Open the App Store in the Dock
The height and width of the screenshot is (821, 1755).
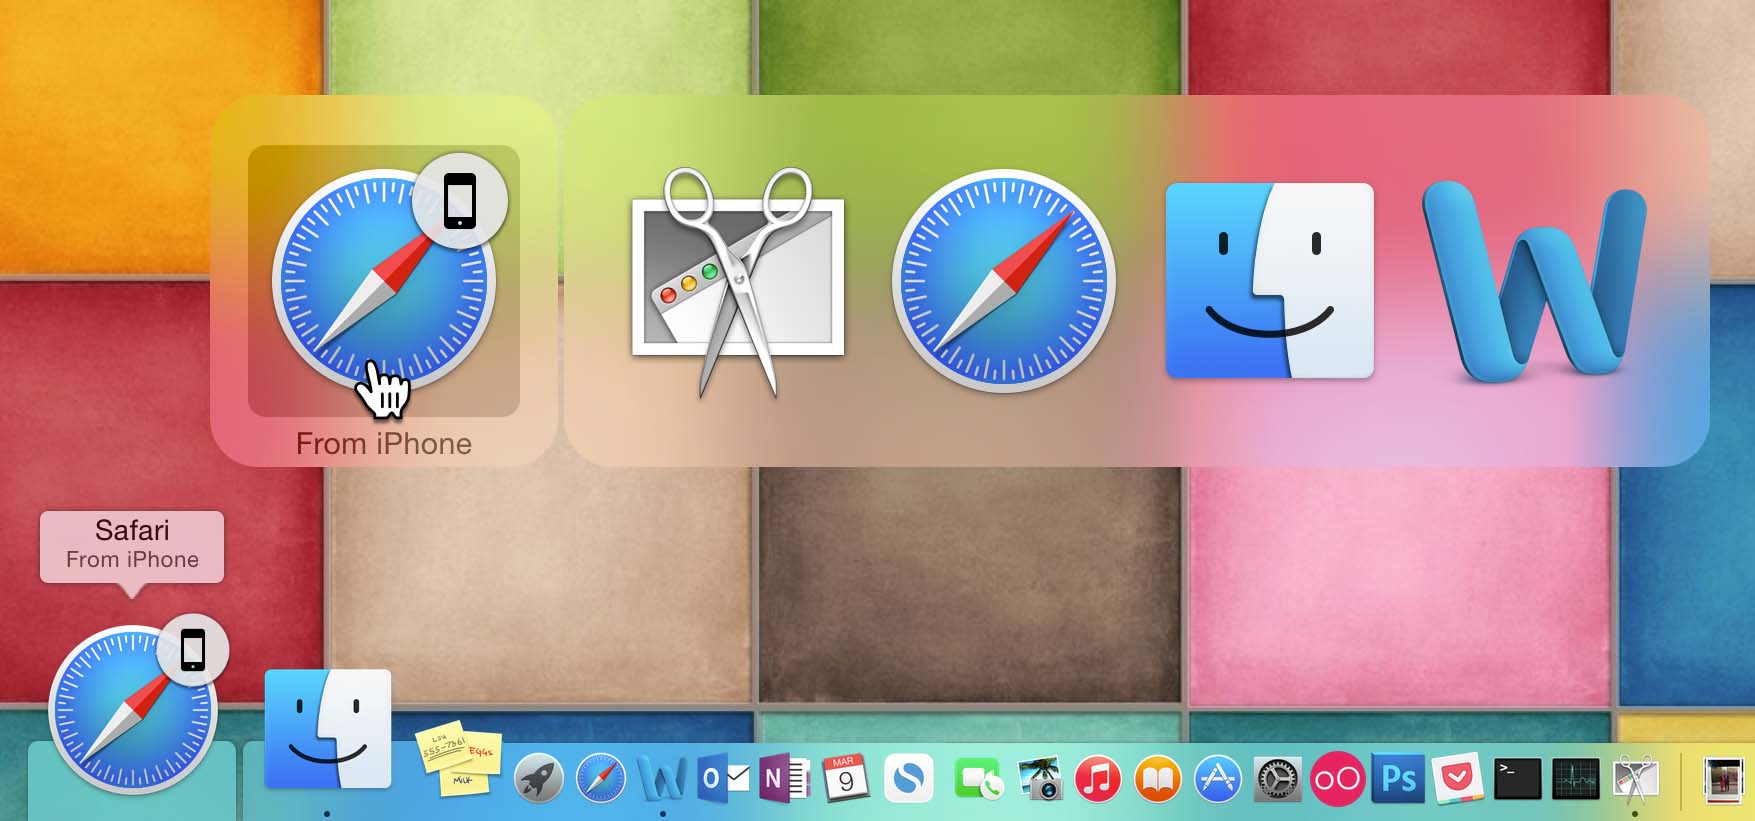click(1218, 778)
